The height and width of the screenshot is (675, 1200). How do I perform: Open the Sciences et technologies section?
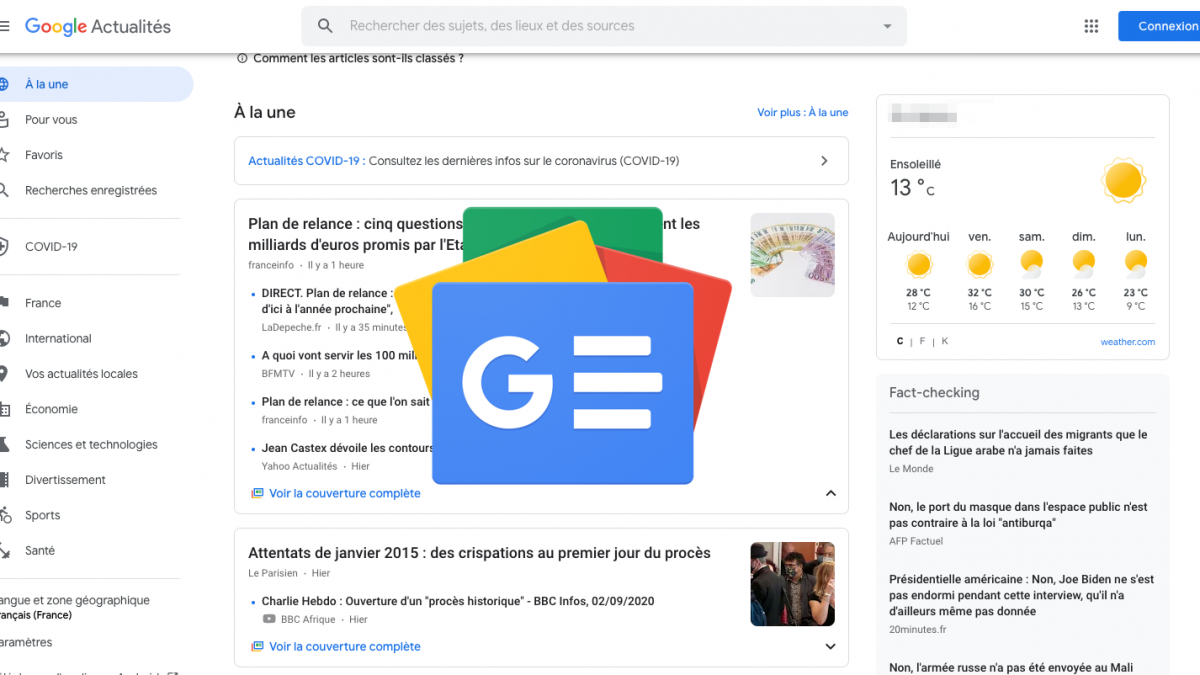pyautogui.click(x=91, y=445)
